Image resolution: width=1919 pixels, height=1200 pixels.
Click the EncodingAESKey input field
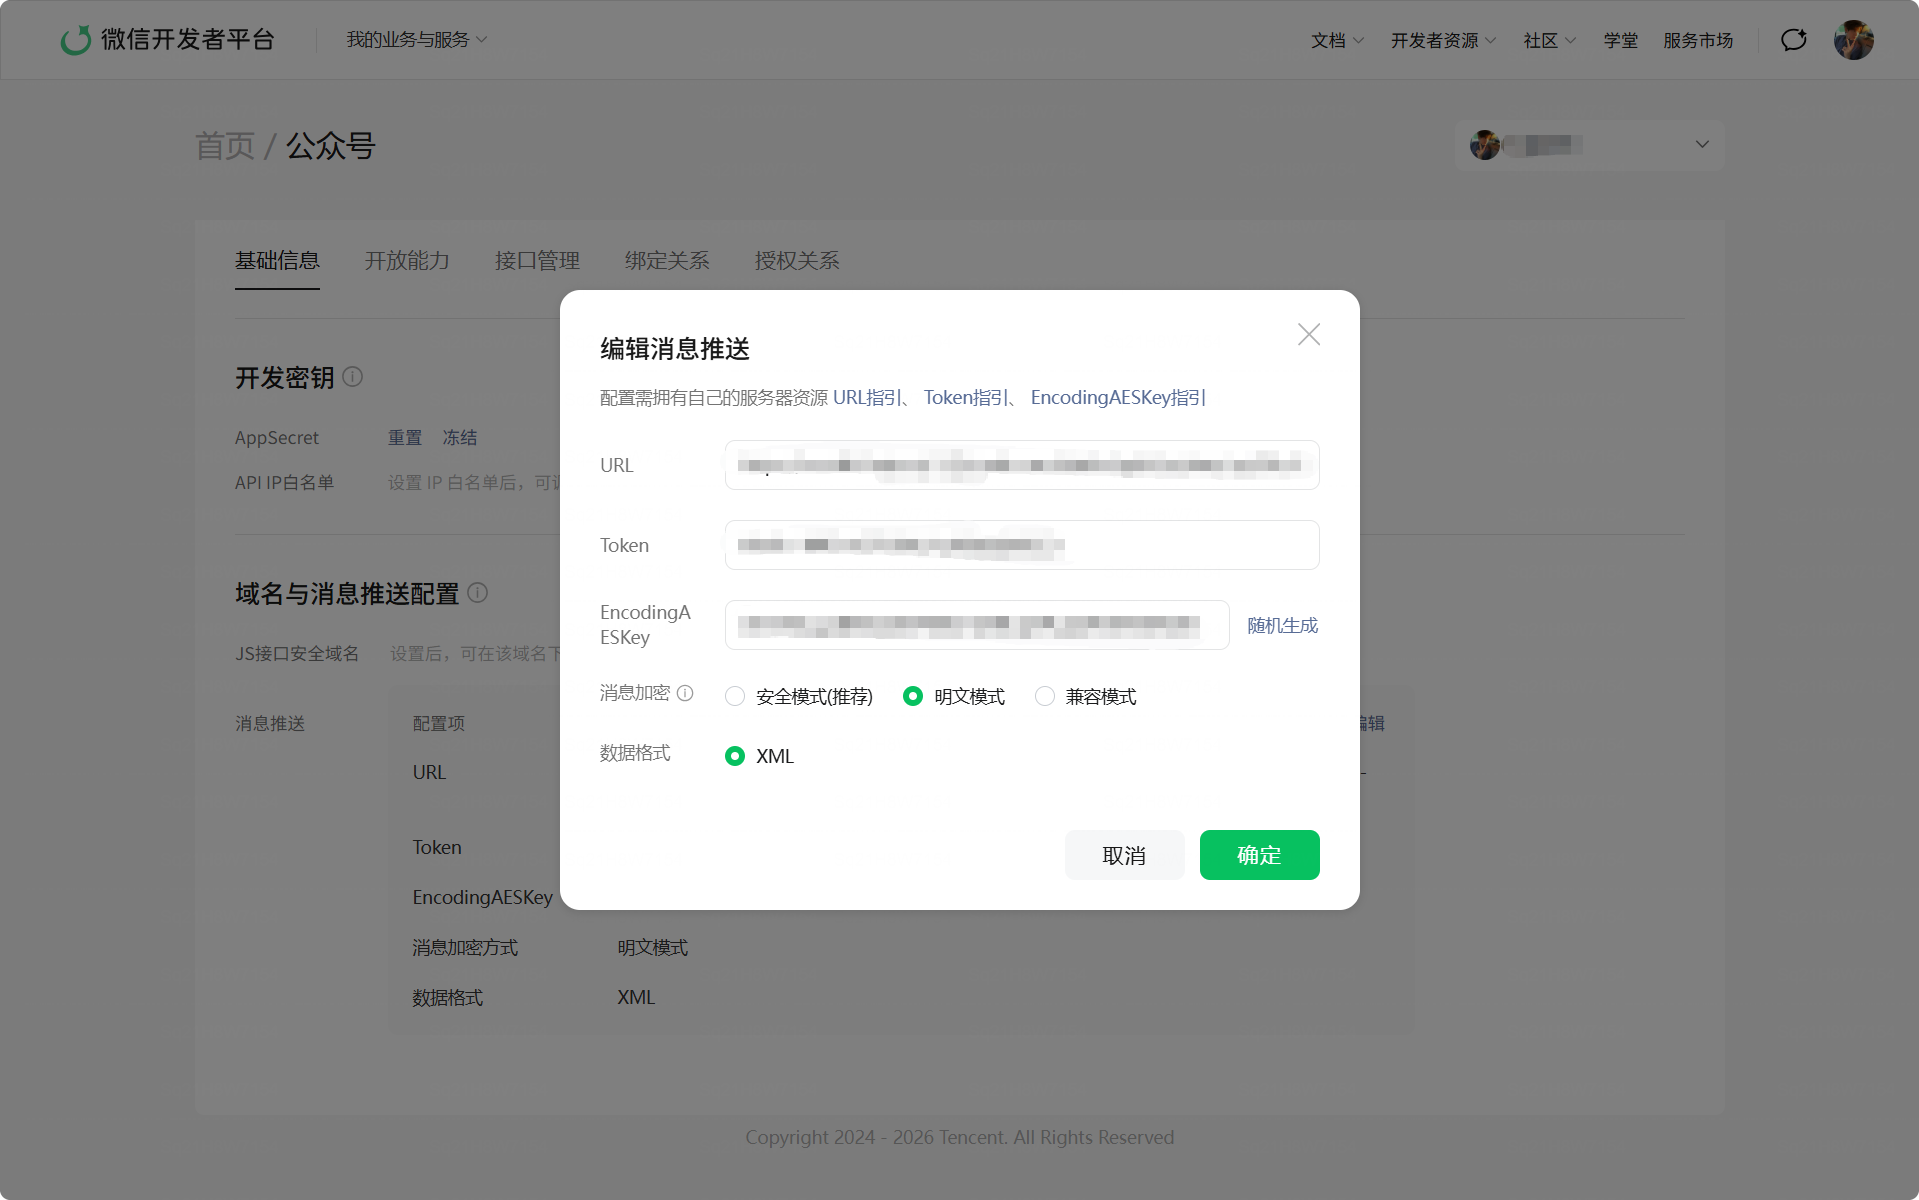click(977, 625)
